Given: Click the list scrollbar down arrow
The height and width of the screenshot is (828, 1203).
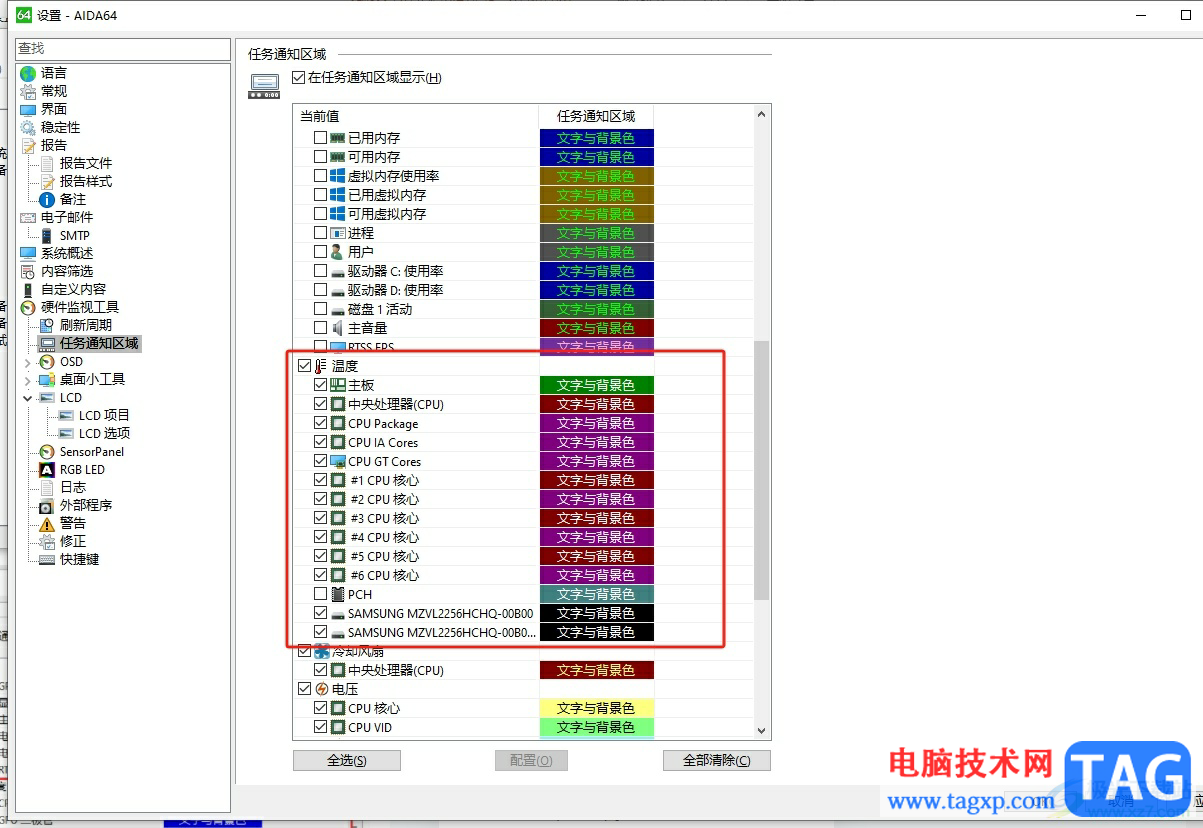Looking at the screenshot, I should pos(761,732).
